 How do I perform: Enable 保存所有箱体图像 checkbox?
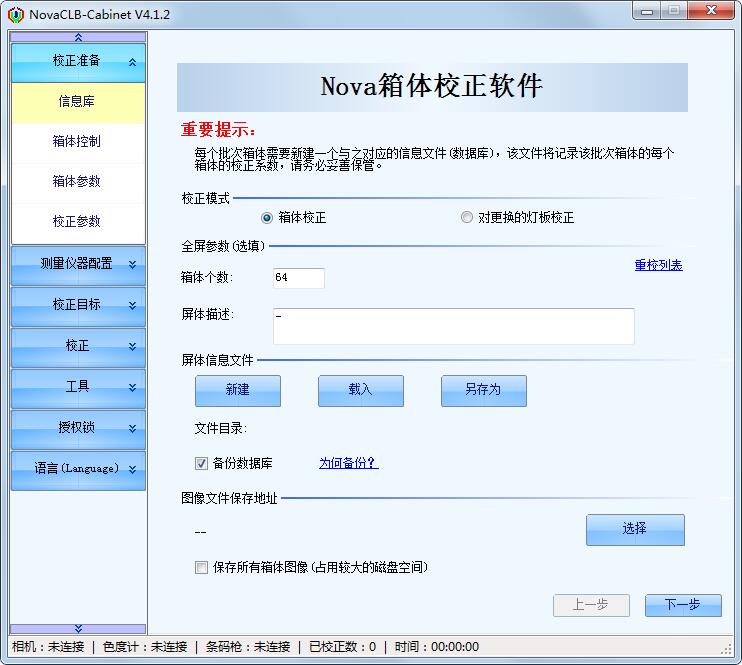pyautogui.click(x=202, y=567)
